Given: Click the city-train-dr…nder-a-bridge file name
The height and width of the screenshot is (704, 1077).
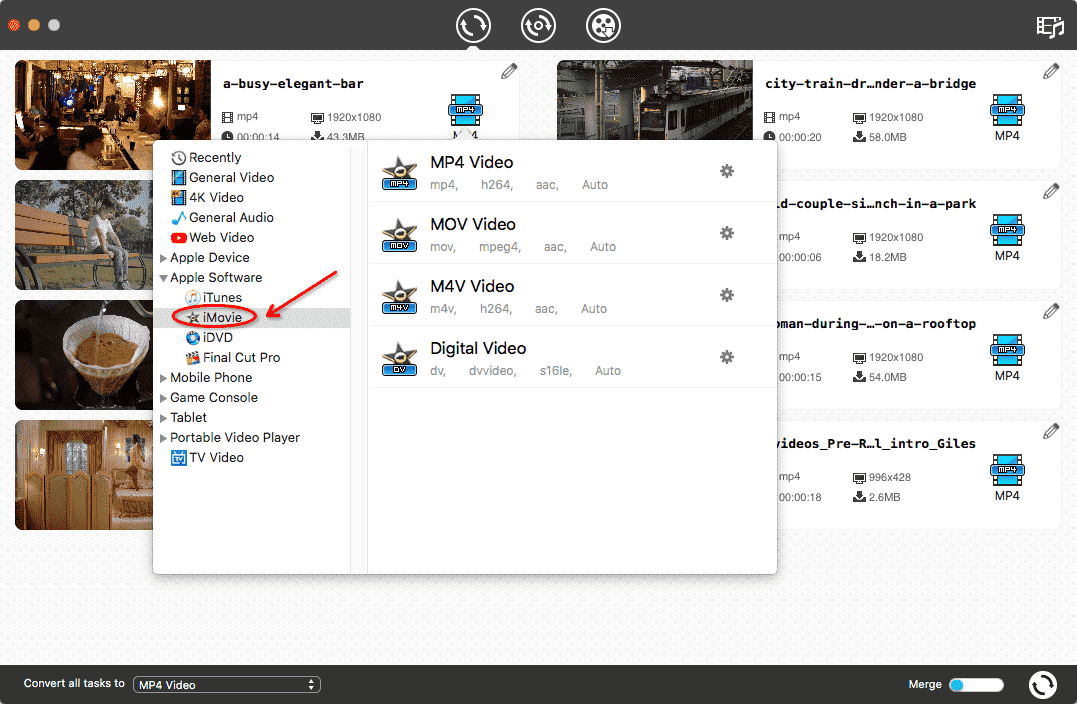Looking at the screenshot, I should 870,84.
